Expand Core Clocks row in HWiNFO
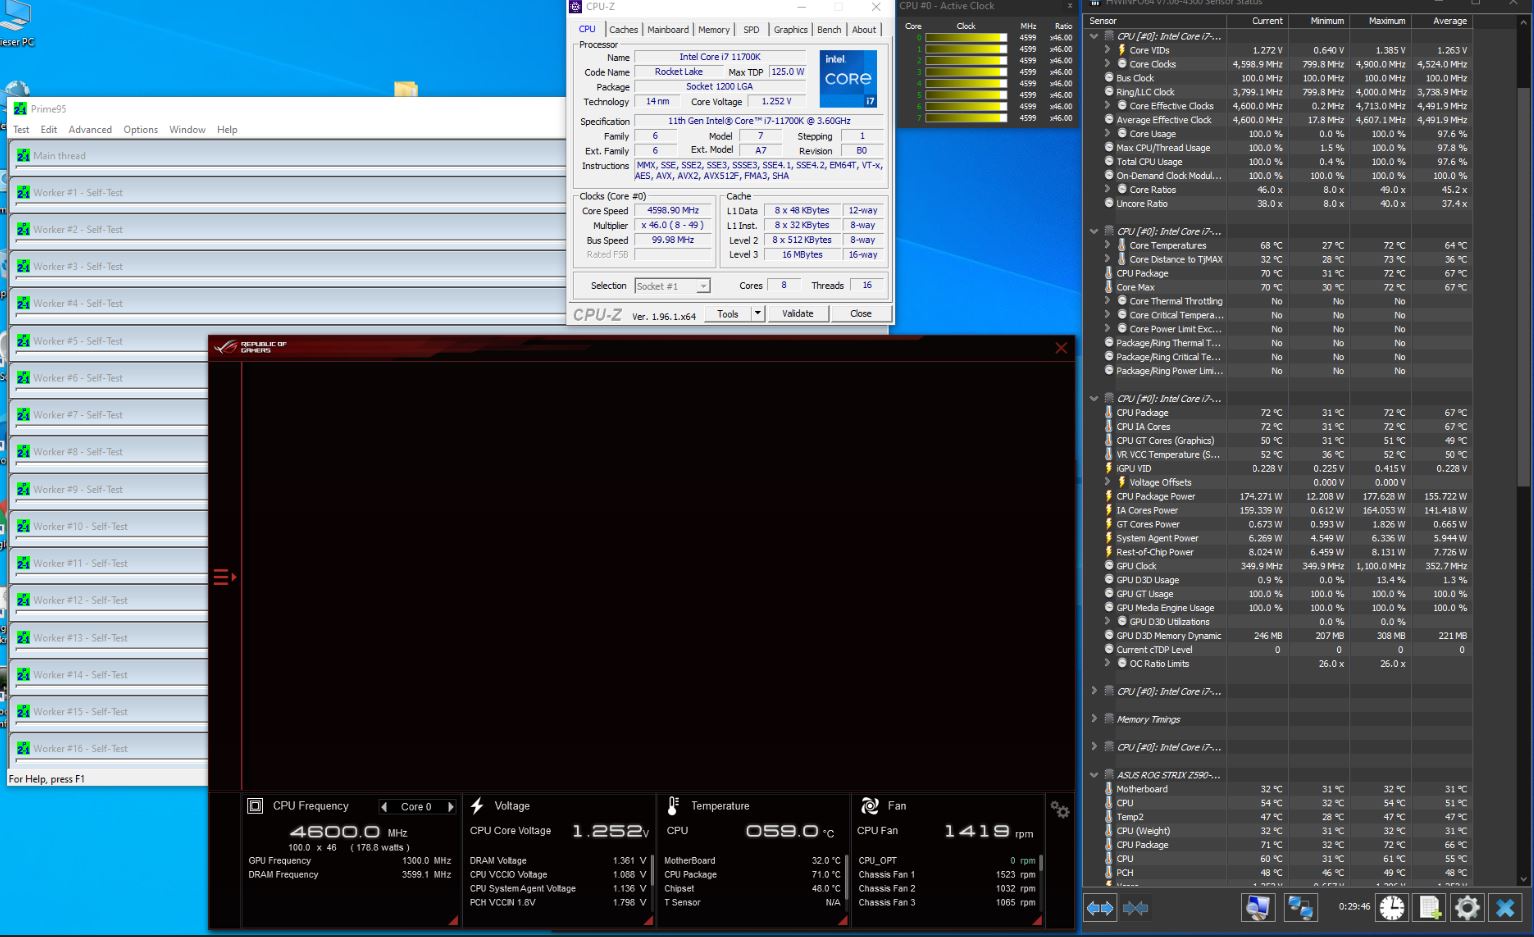 pyautogui.click(x=1107, y=64)
